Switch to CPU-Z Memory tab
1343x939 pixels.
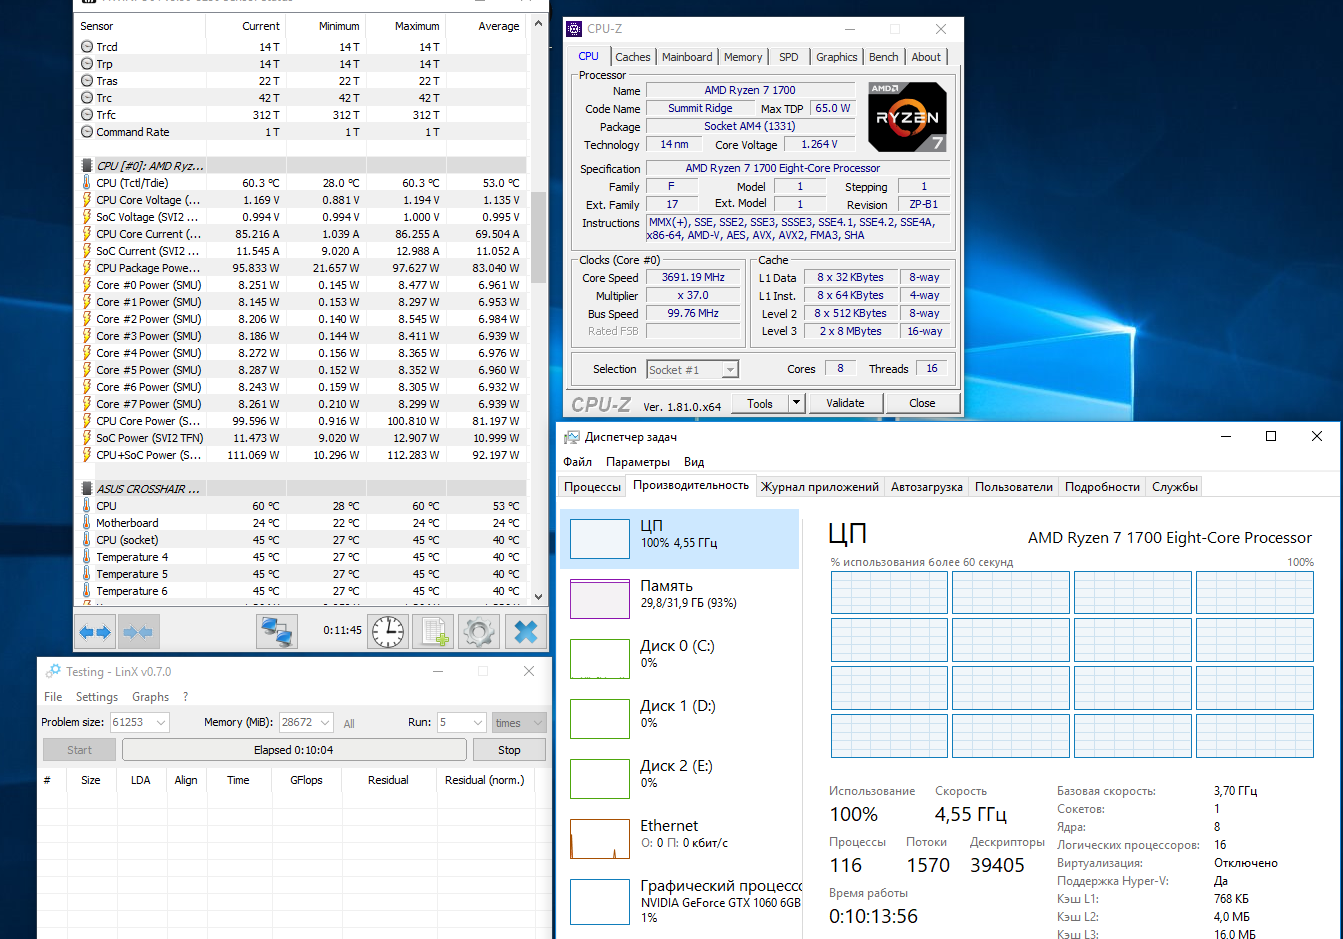click(743, 57)
